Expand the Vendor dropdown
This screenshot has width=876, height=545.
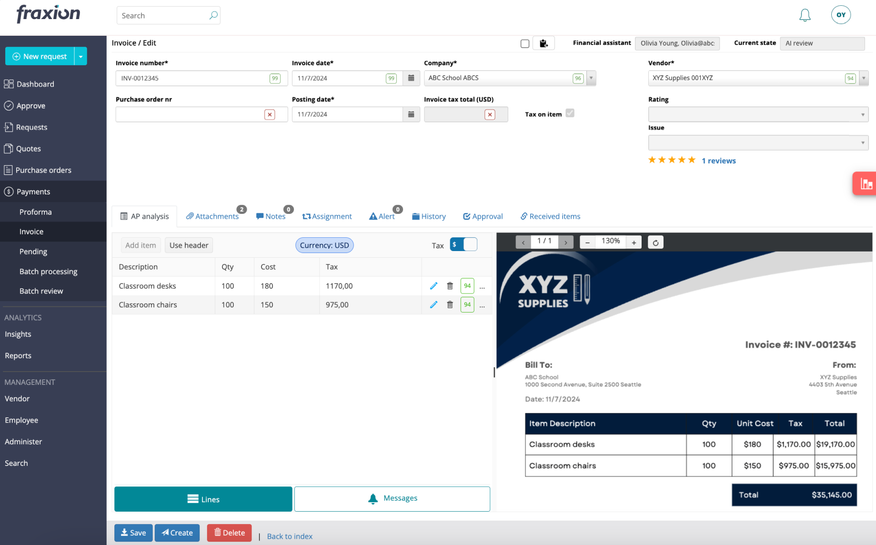(x=864, y=78)
